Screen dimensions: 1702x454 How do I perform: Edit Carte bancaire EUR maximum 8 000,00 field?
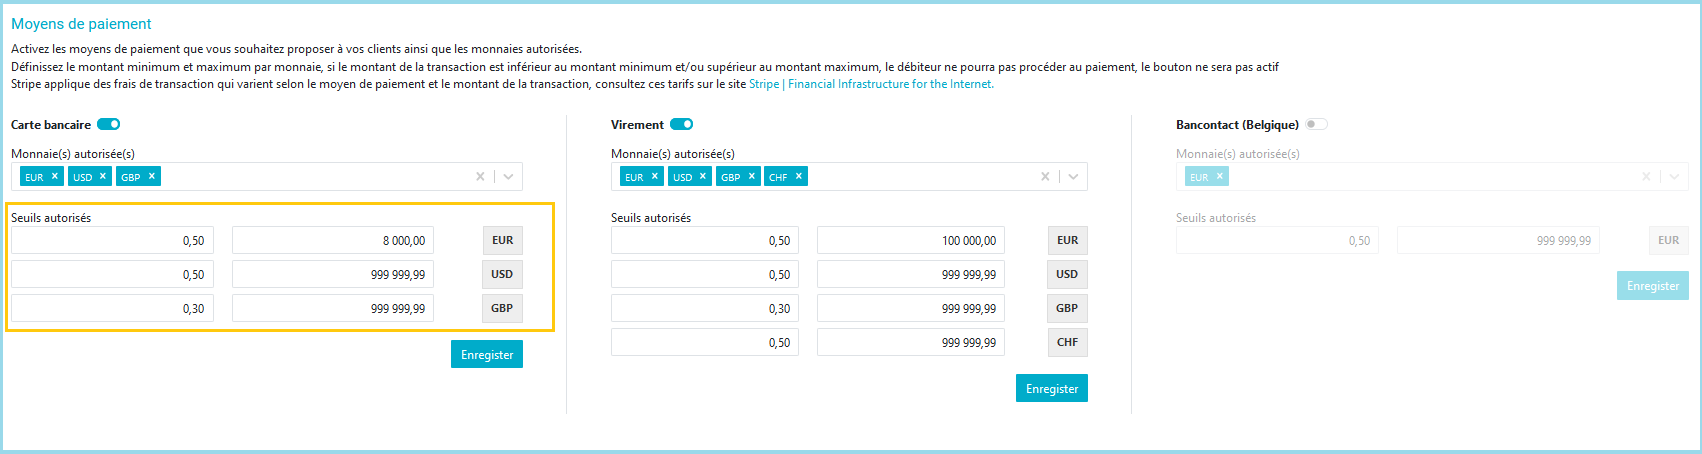click(332, 241)
